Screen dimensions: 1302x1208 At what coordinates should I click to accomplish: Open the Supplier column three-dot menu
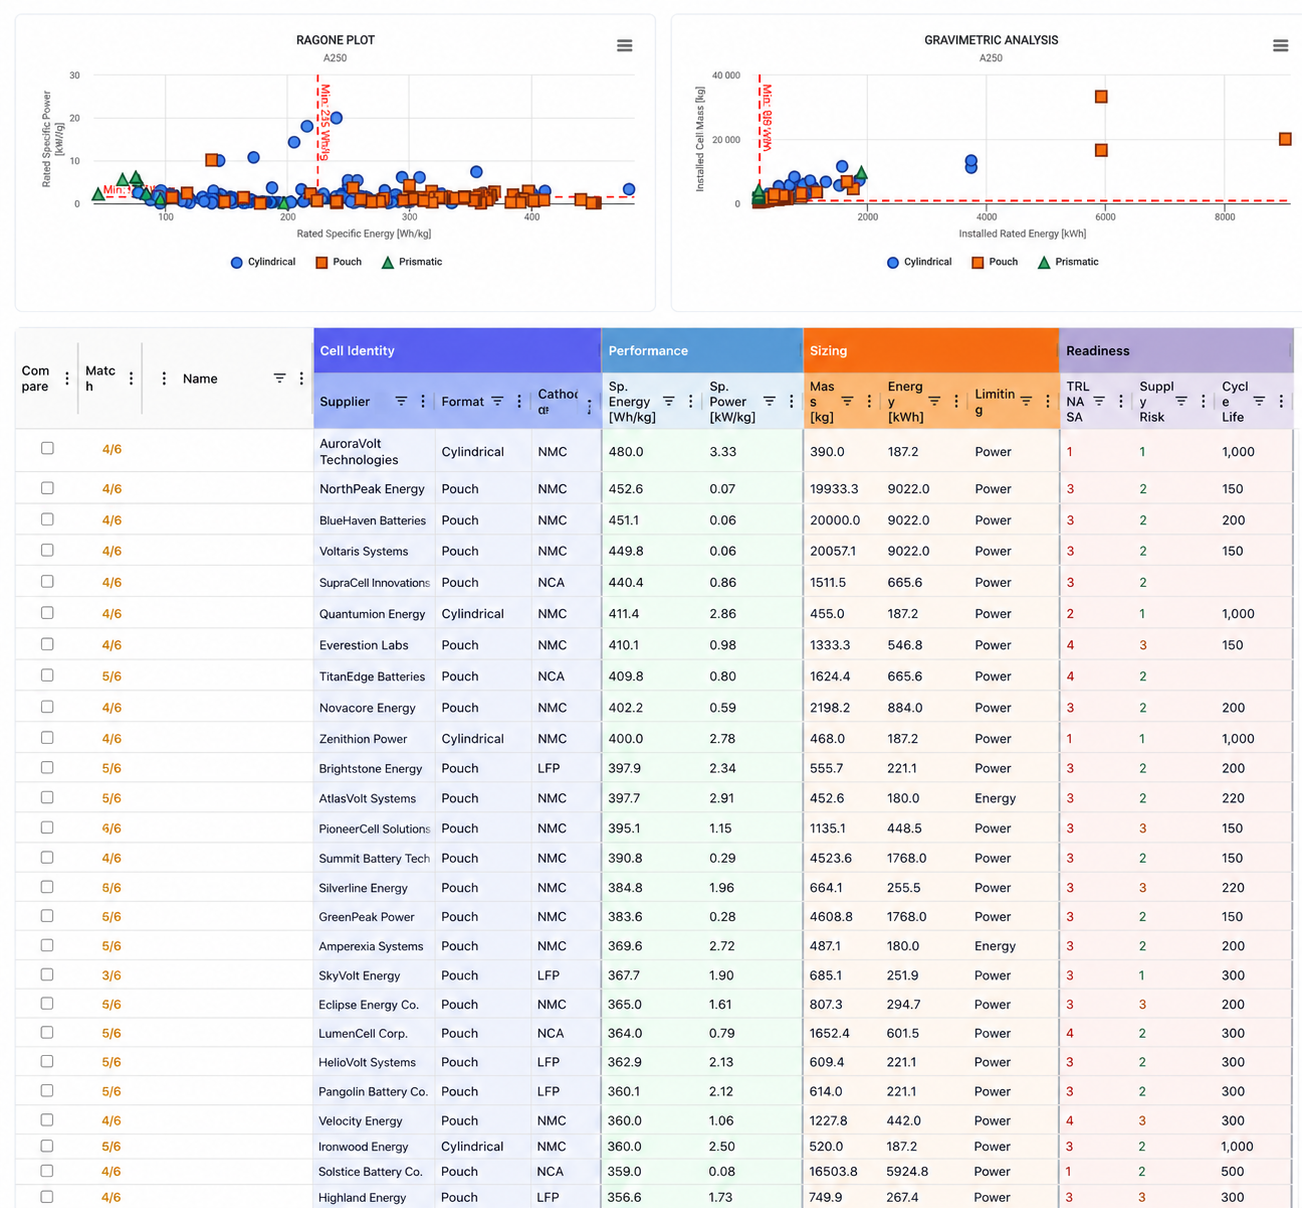pos(423,401)
